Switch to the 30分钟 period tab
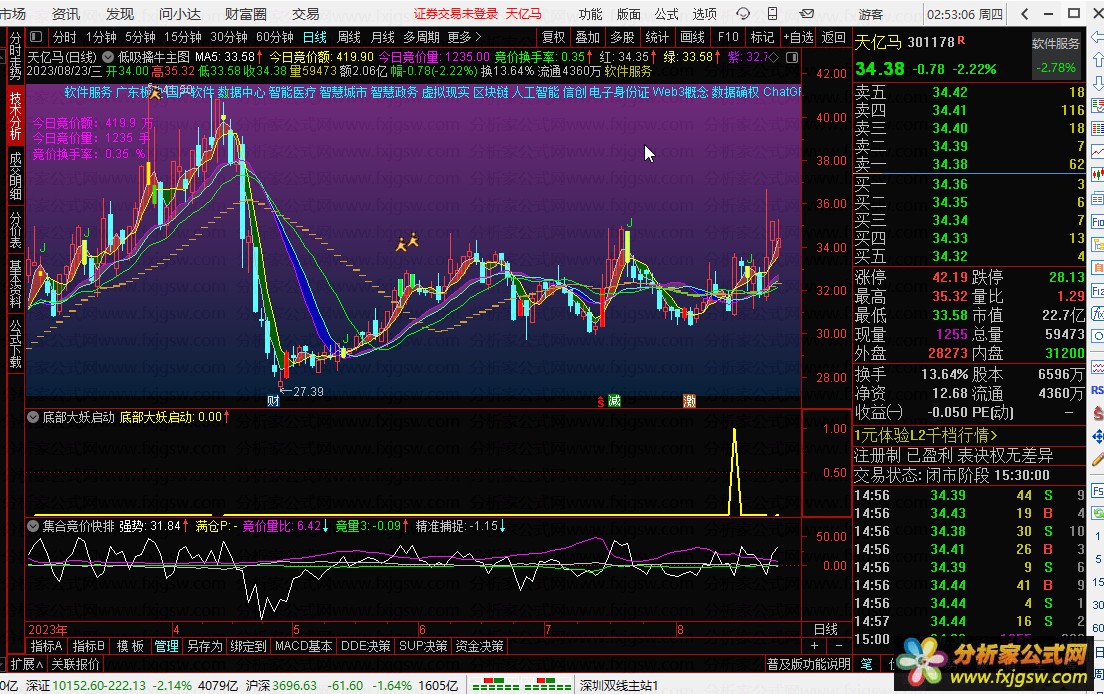 pos(229,37)
